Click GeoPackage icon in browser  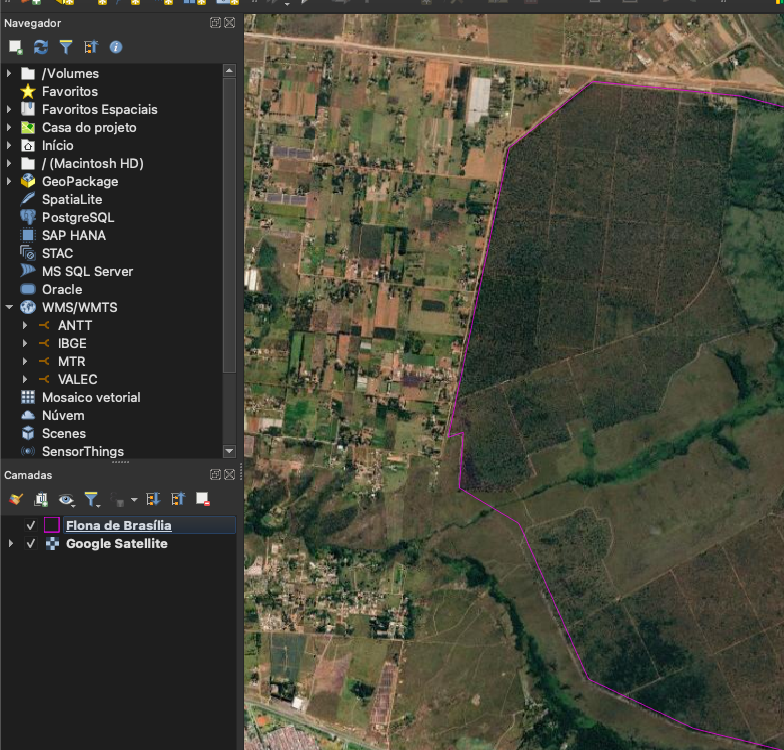point(28,181)
